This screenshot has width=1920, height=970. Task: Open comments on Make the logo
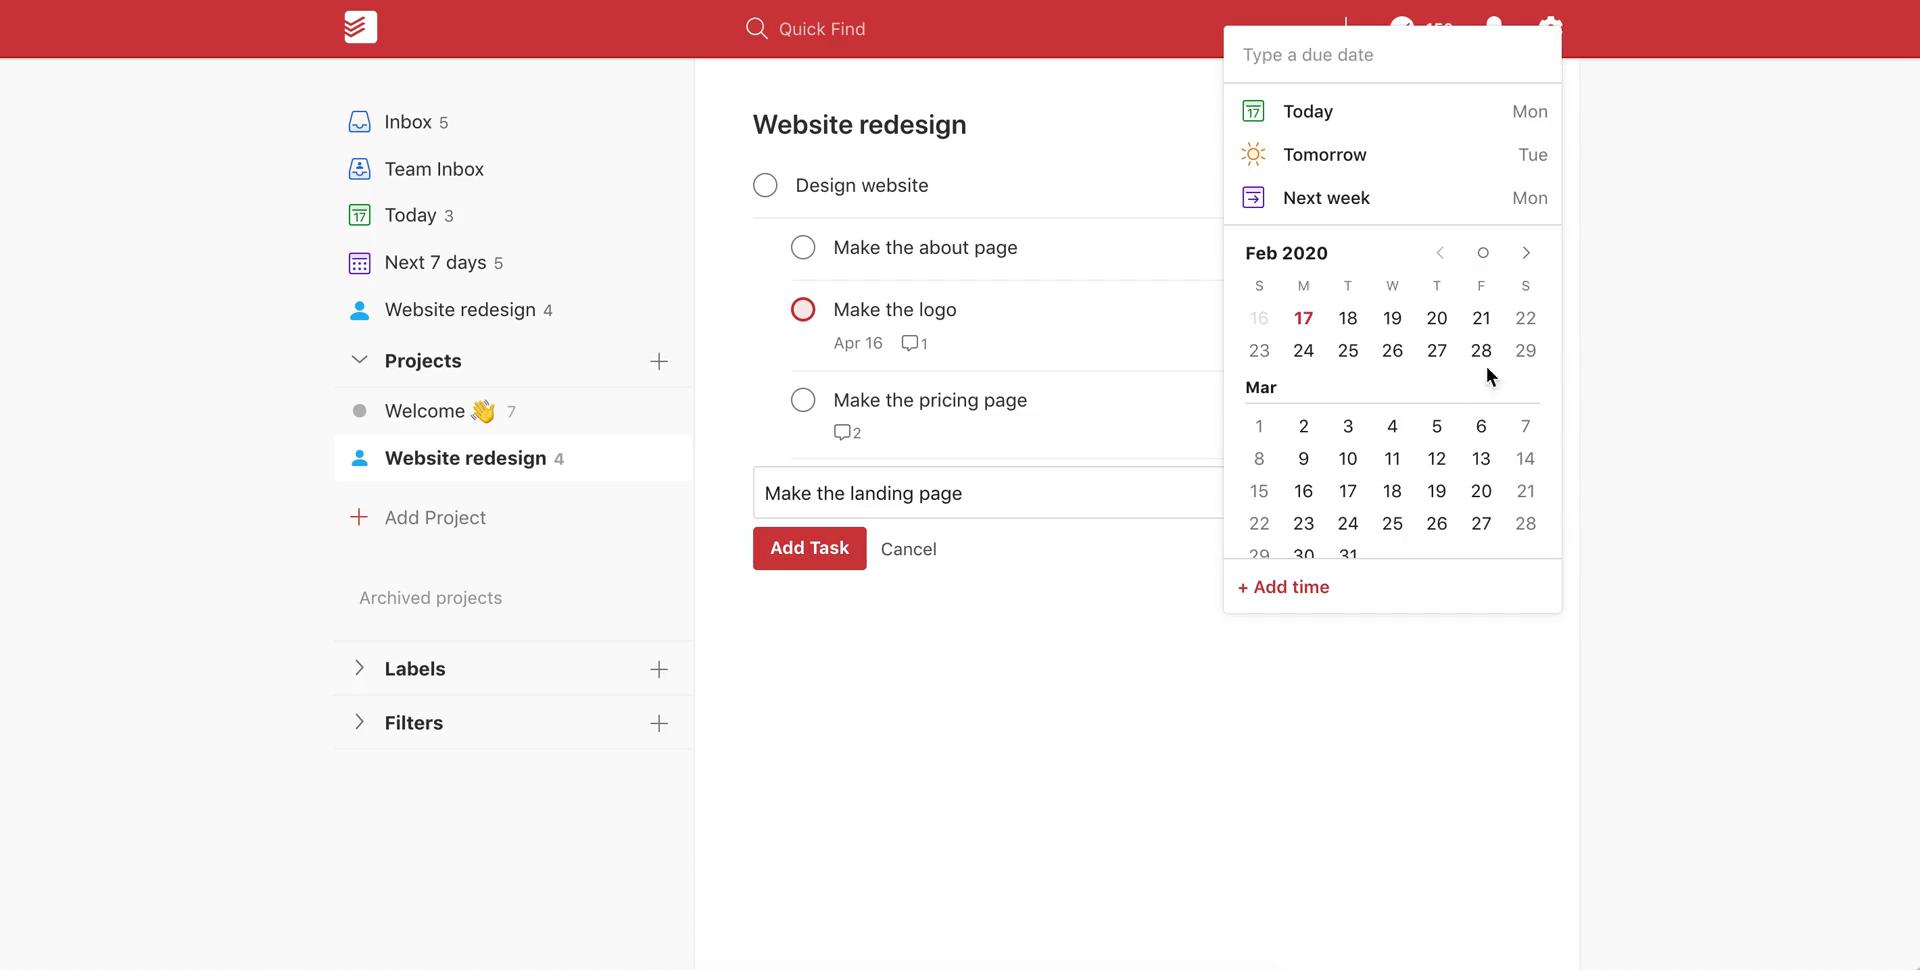[x=914, y=343]
